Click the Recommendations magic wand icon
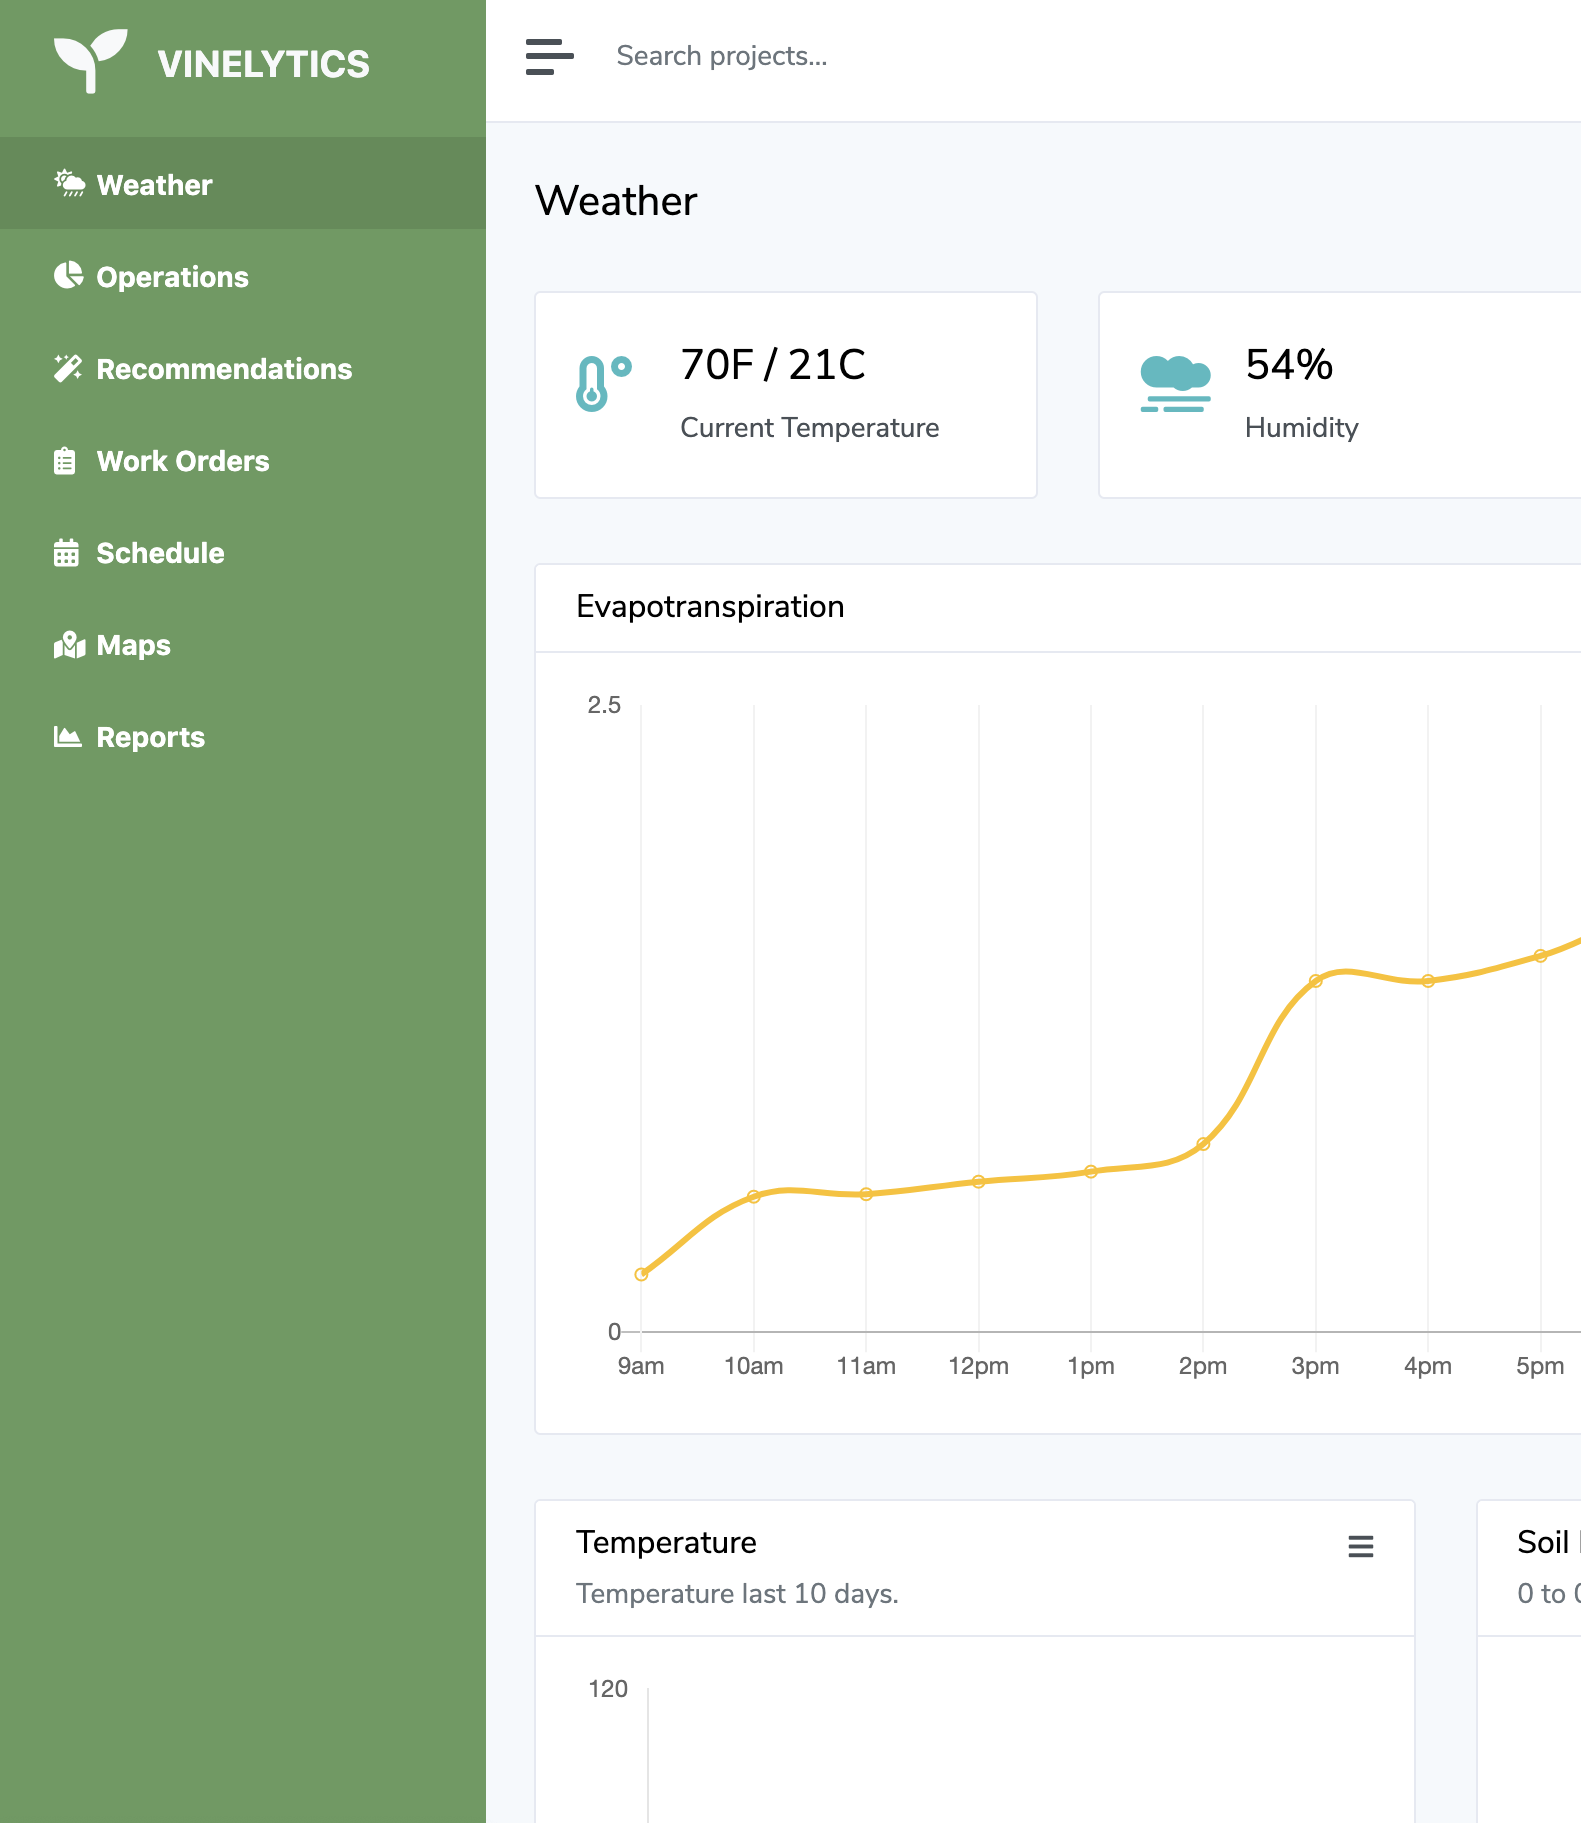The width and height of the screenshot is (1581, 1823). click(x=68, y=368)
